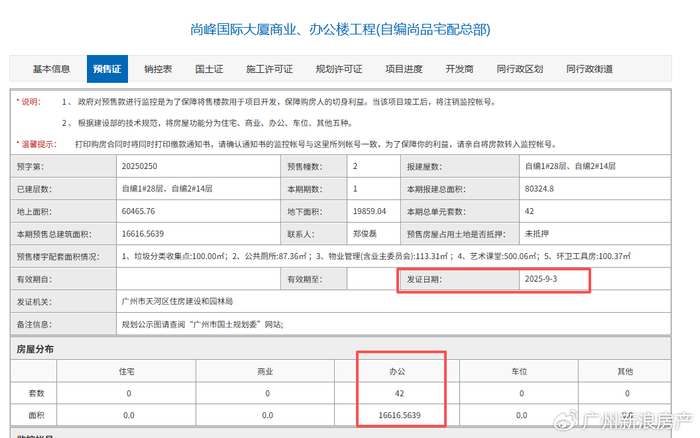Viewport: 700px width, 438px height.
Task: Open the 基本信息 tab
Action: pos(51,69)
